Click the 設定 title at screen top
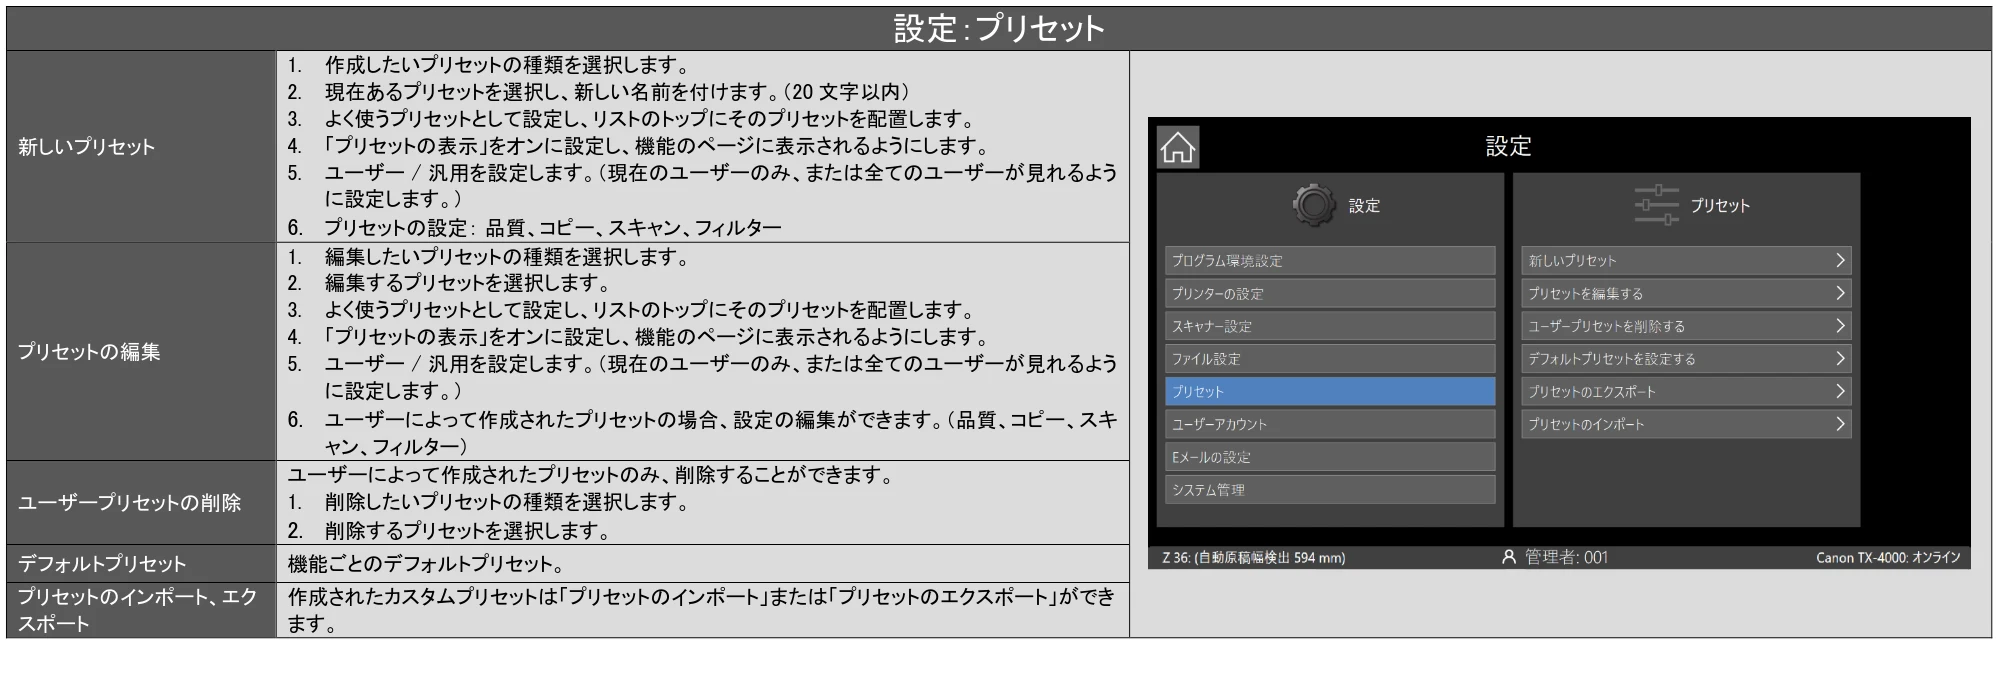Viewport: 2000px width, 677px height. (x=1508, y=147)
